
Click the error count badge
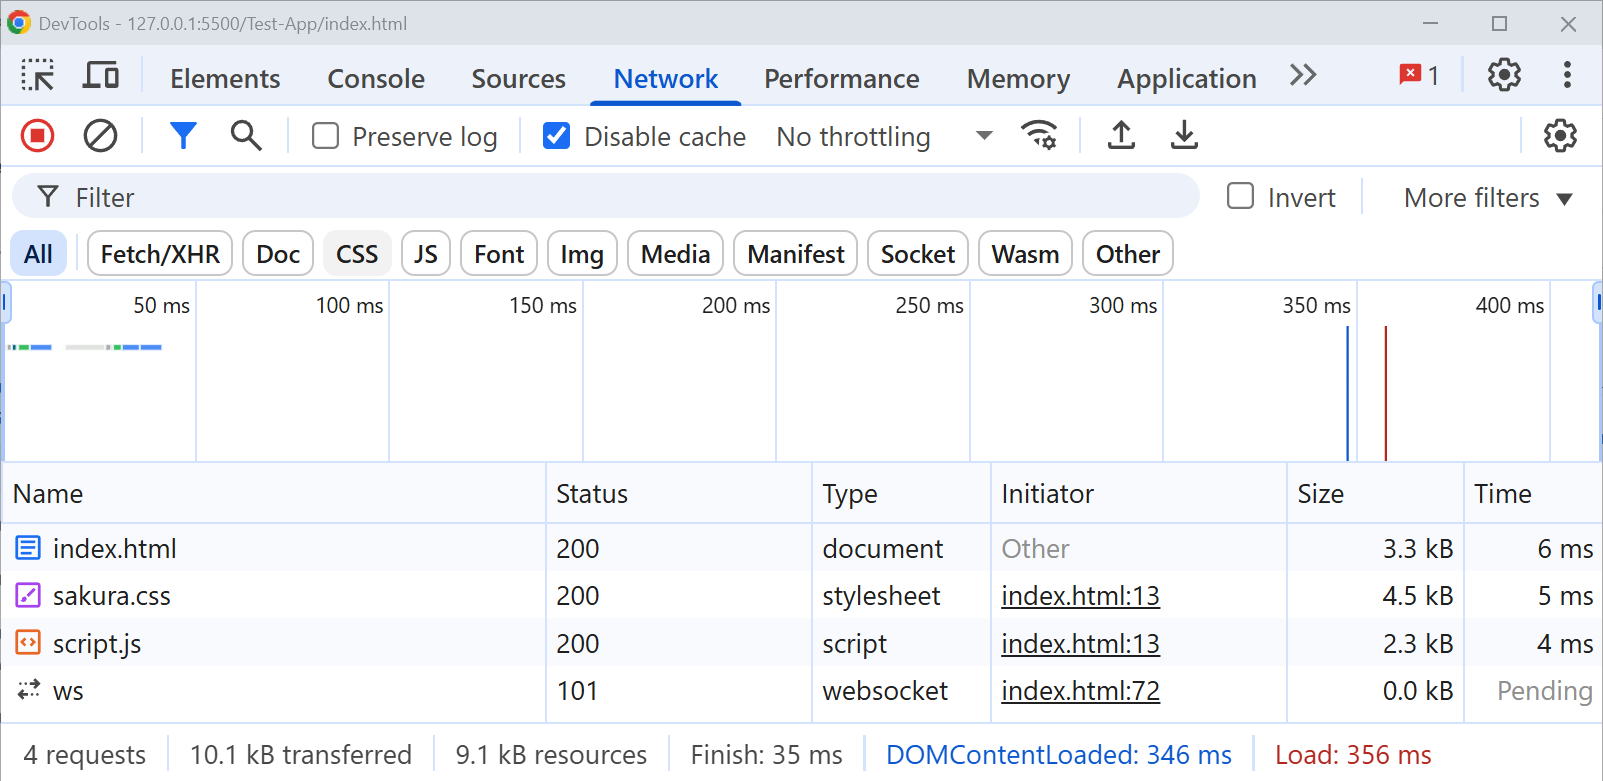click(x=1419, y=75)
